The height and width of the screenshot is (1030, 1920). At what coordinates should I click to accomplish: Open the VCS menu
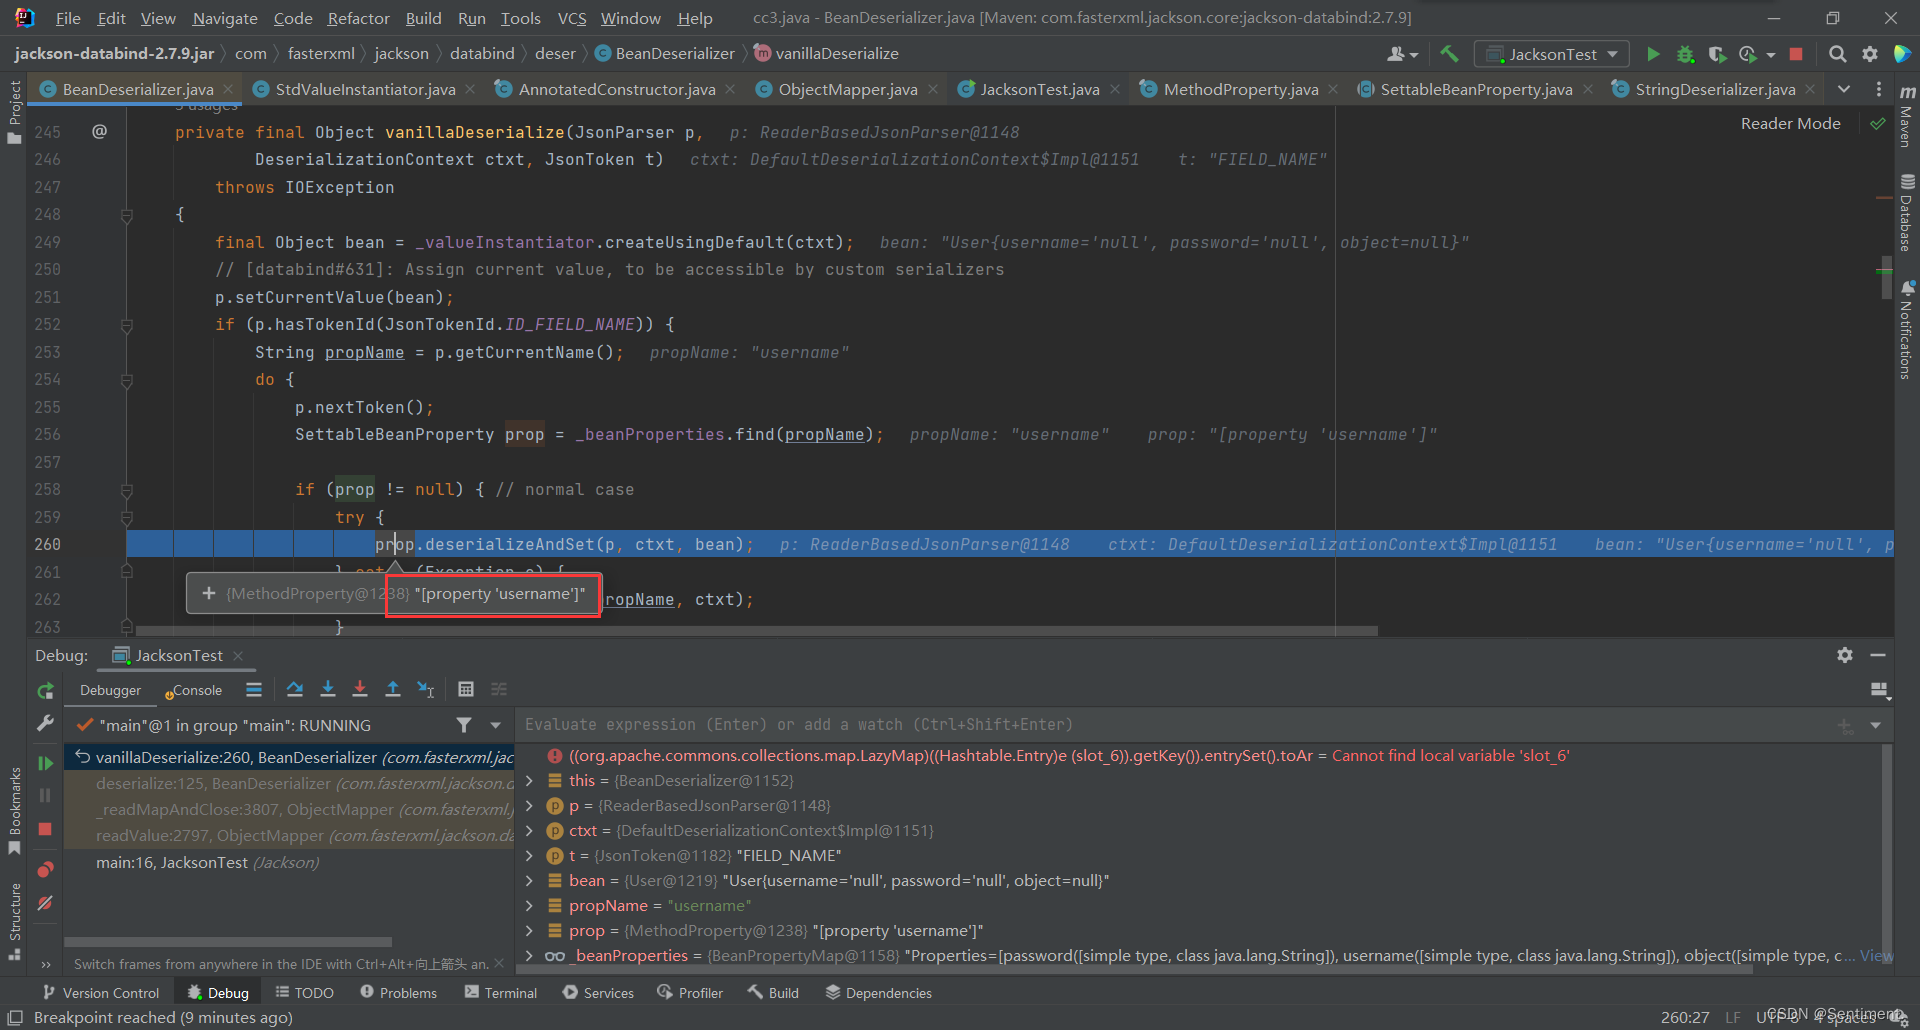[x=571, y=18]
